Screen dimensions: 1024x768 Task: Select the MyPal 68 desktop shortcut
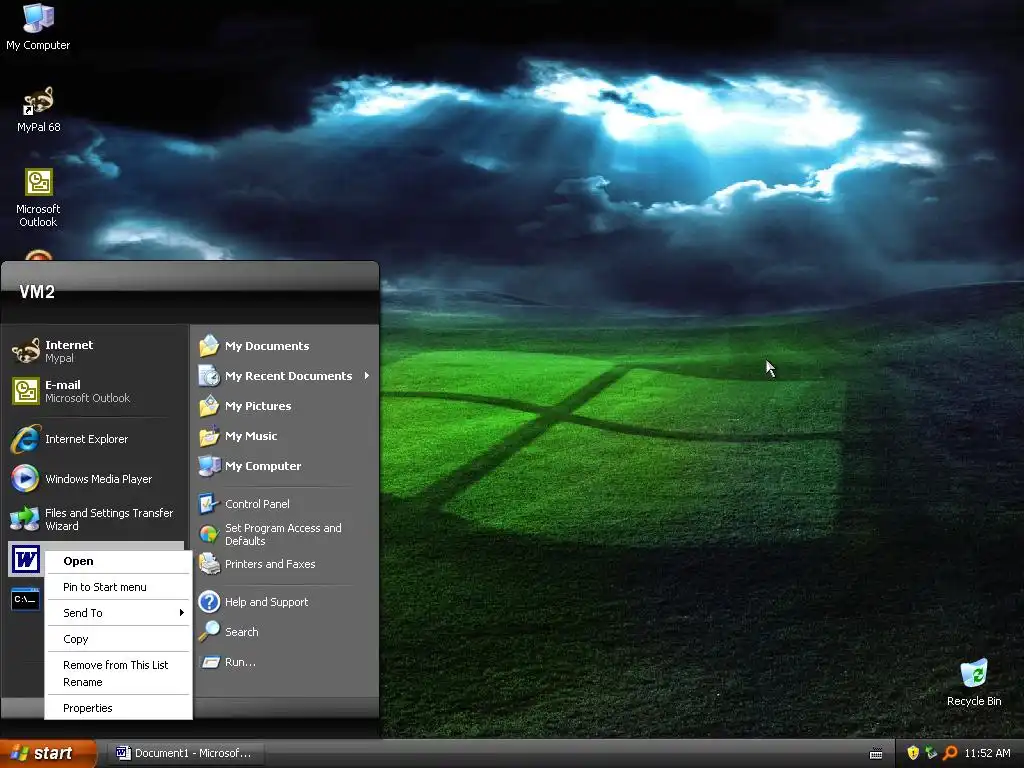[38, 109]
